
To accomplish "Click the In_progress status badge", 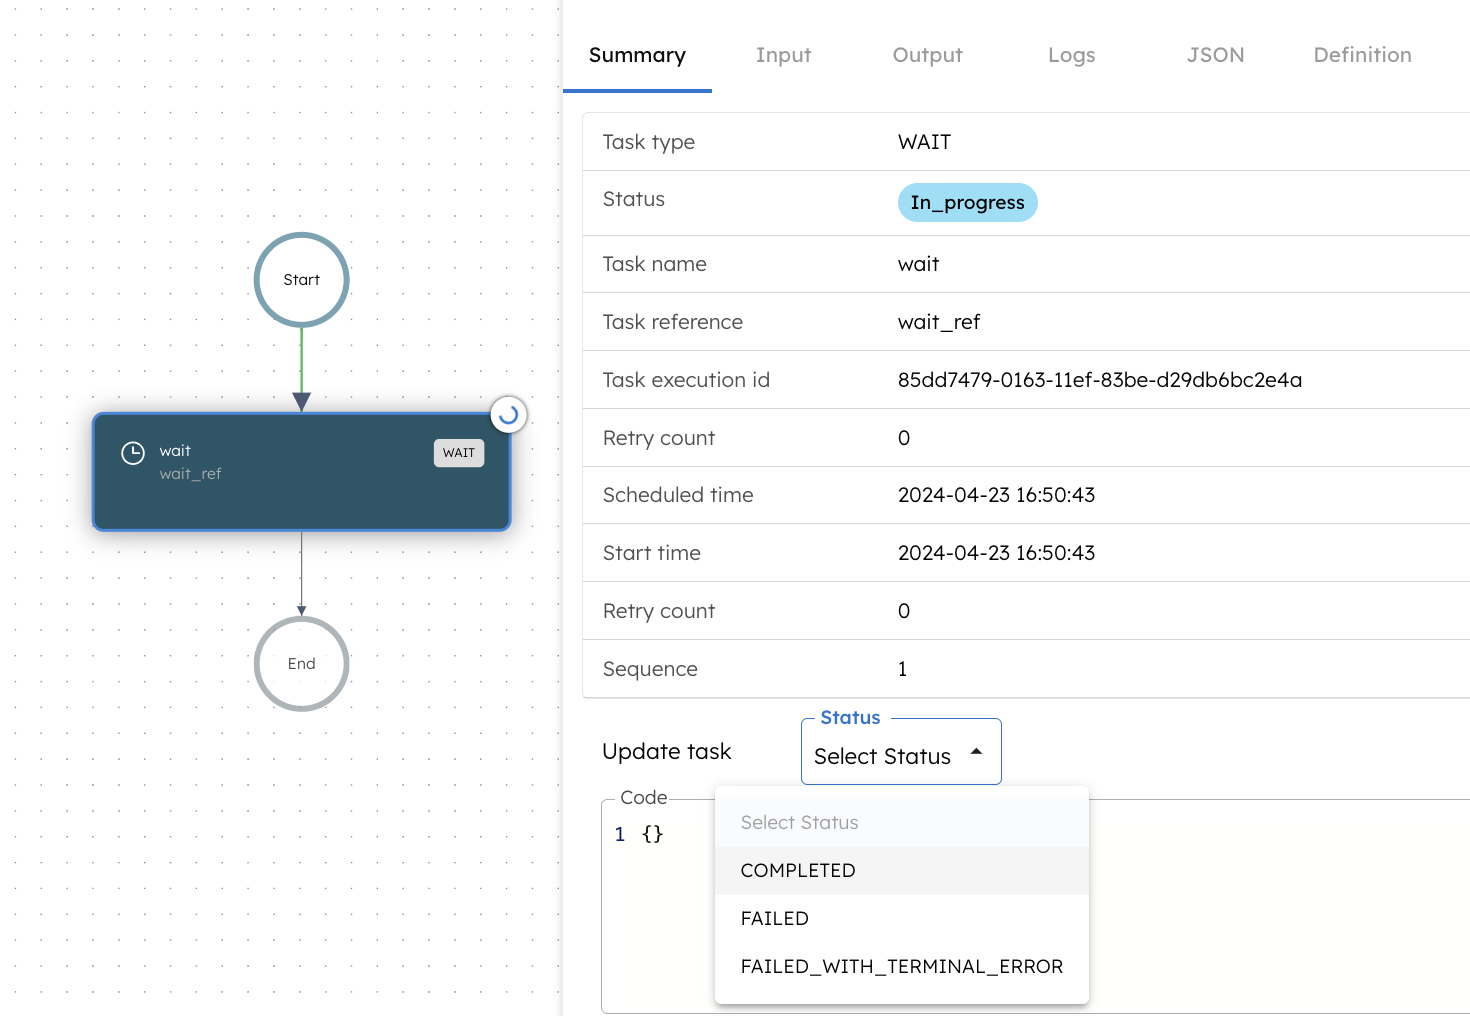I will point(967,203).
